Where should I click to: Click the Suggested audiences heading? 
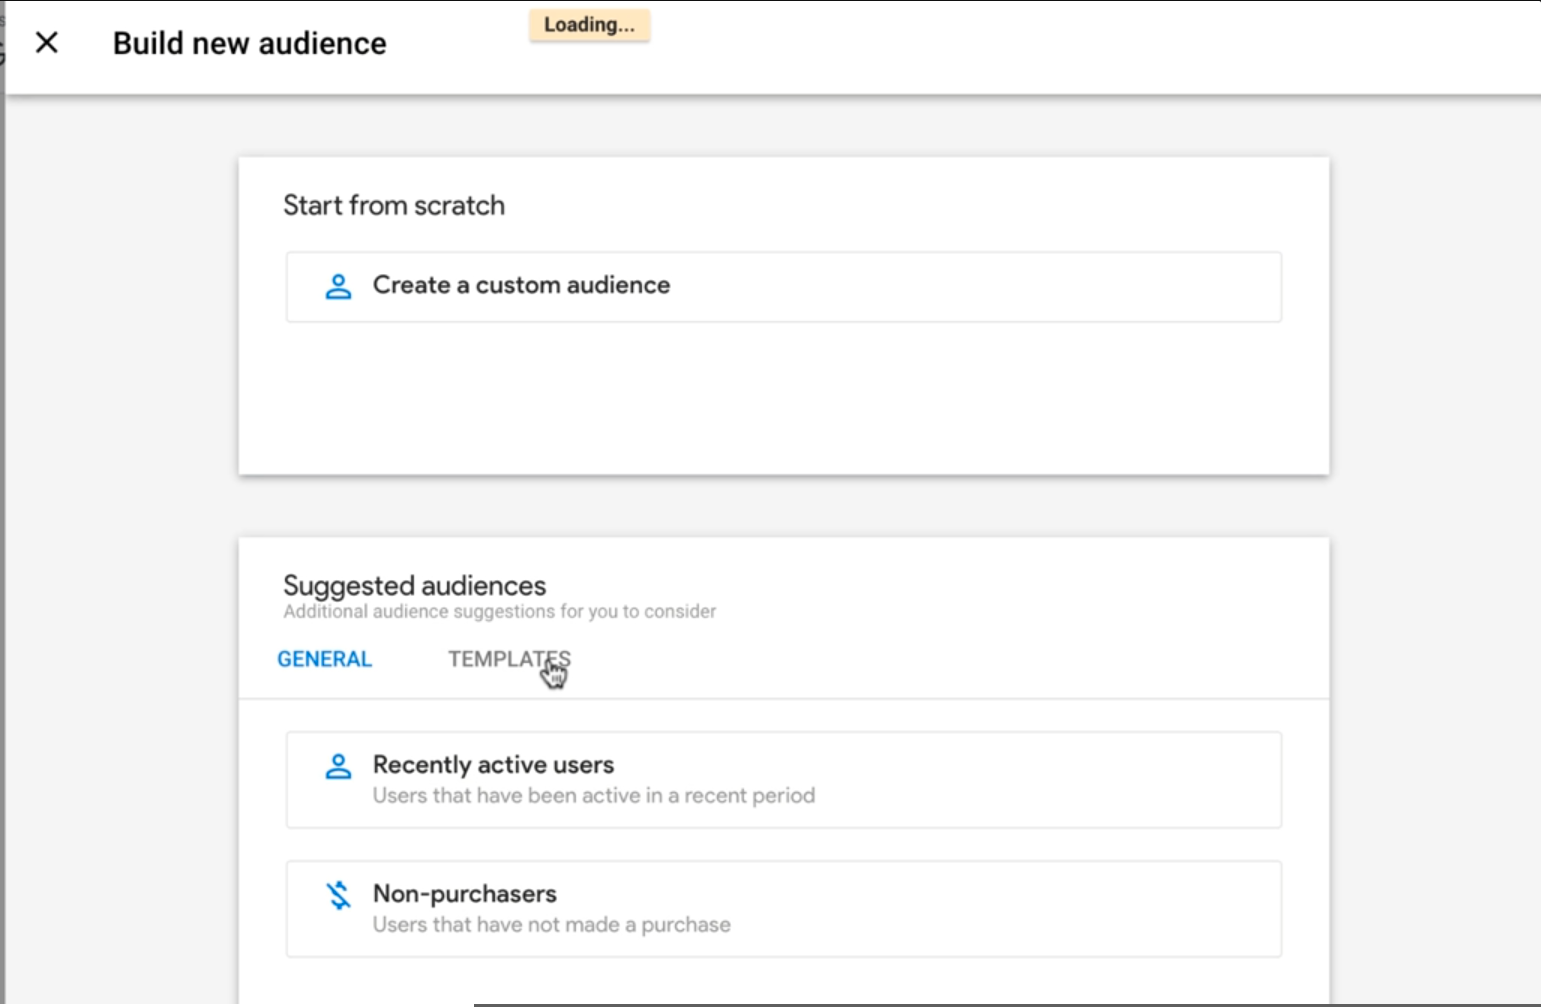(415, 585)
